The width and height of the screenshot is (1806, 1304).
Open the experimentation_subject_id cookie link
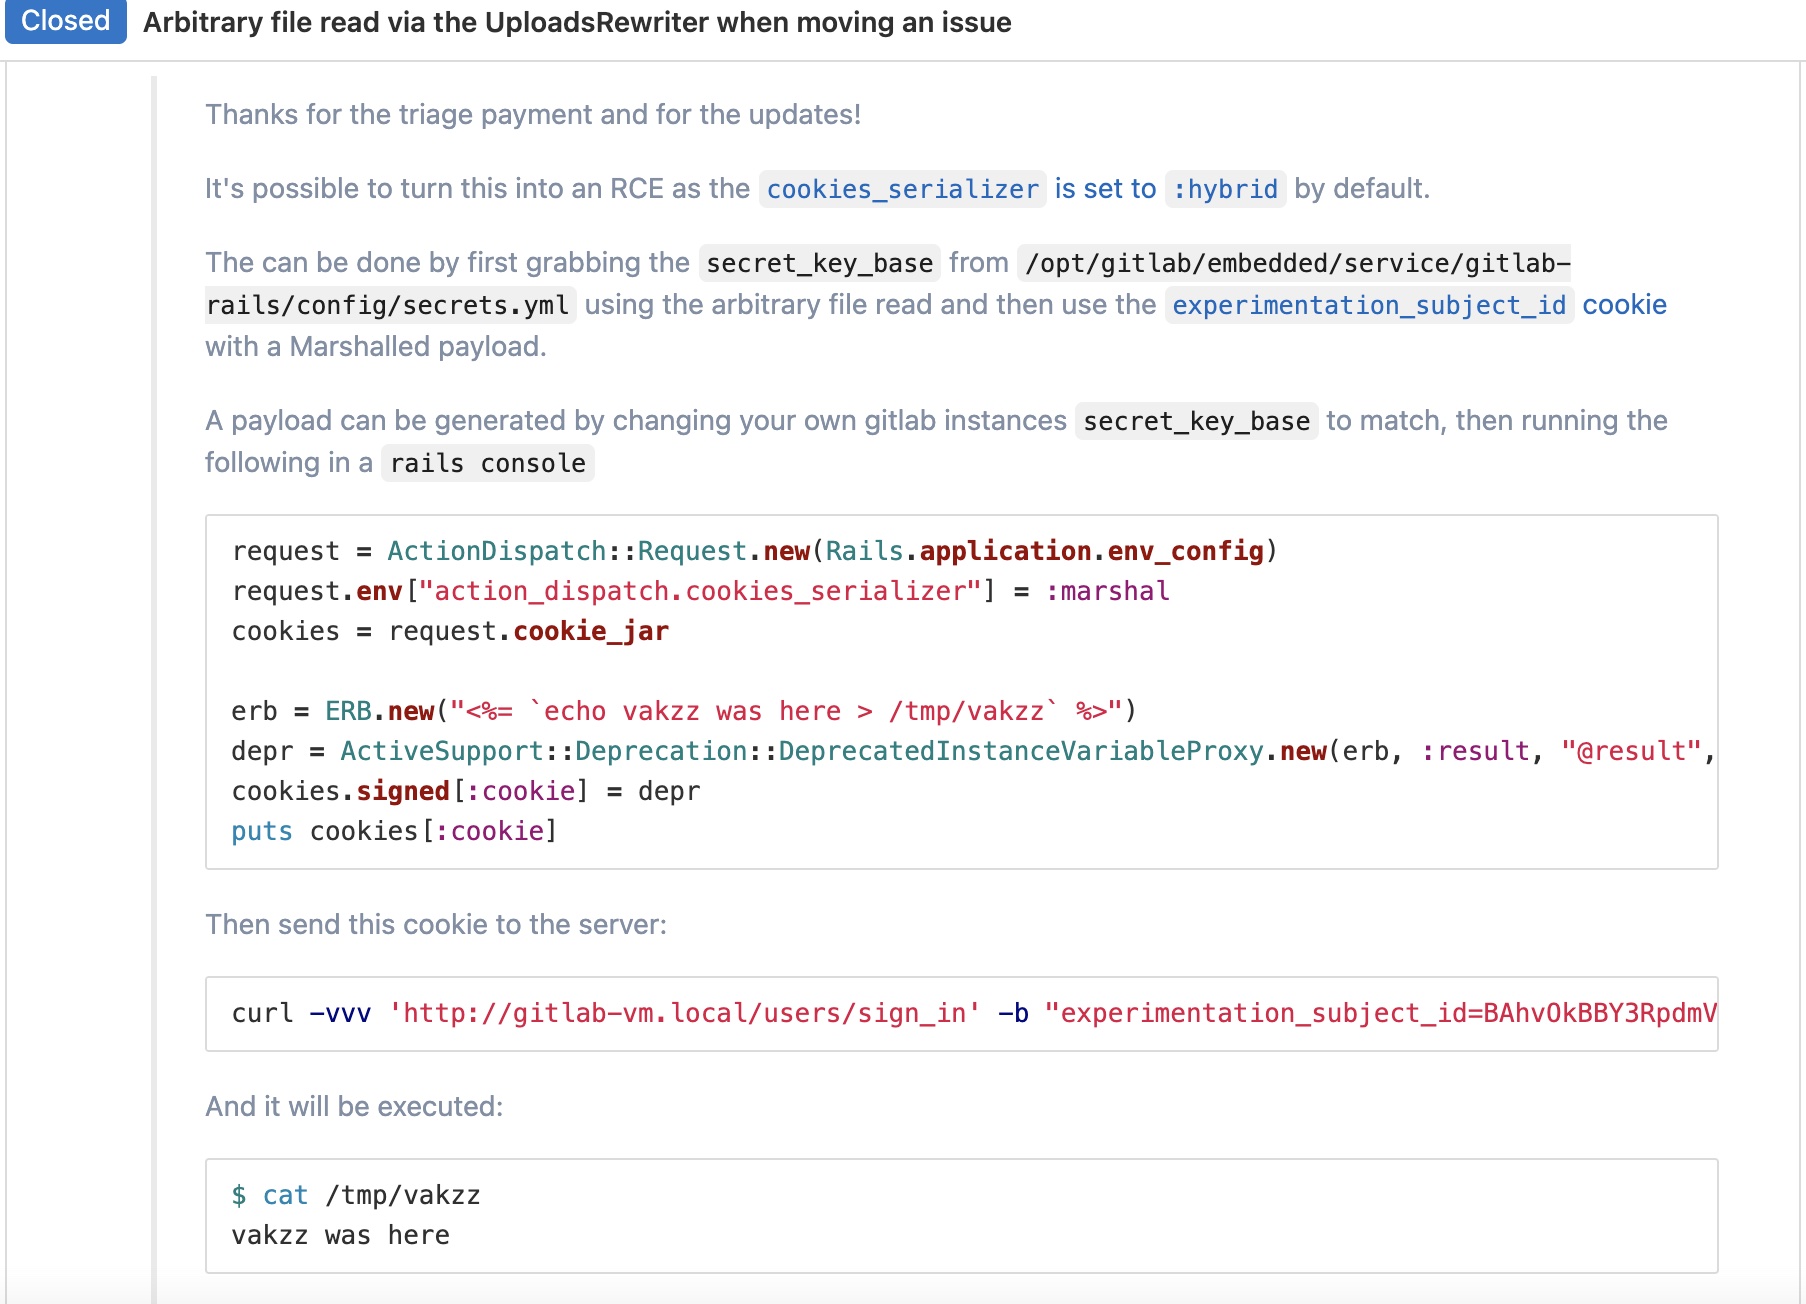click(1416, 305)
